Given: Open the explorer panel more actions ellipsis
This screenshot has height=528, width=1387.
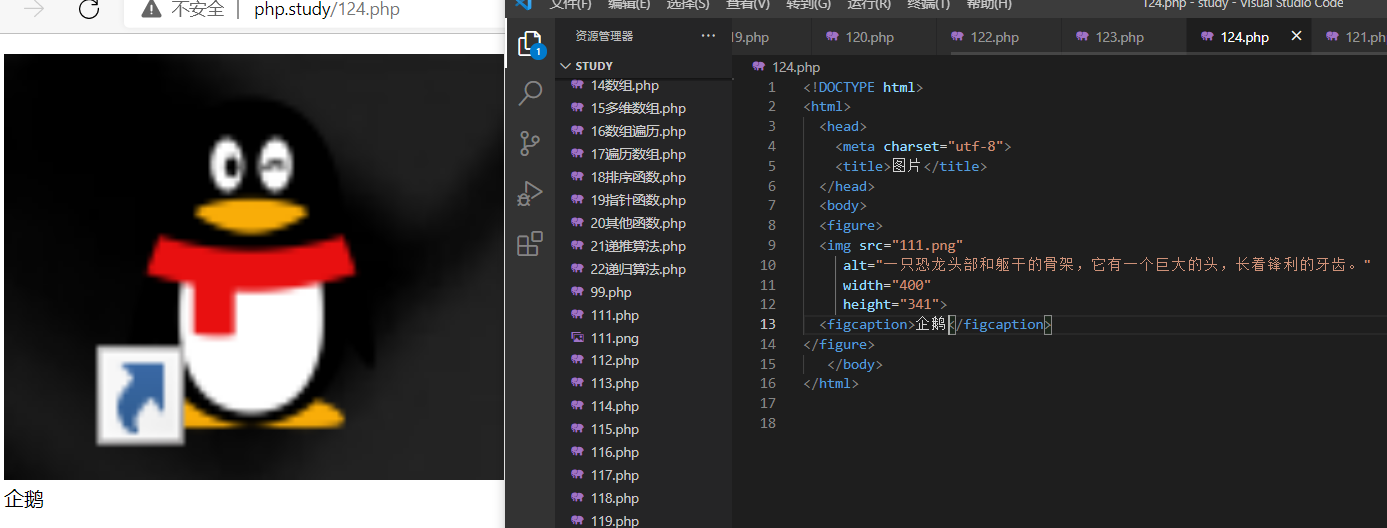Looking at the screenshot, I should click(709, 36).
